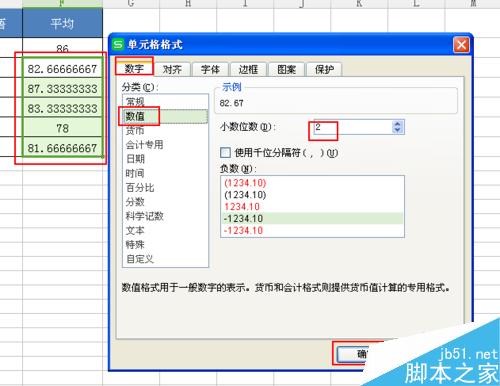Choose 日期 category
The image size is (500, 386).
(165, 159)
